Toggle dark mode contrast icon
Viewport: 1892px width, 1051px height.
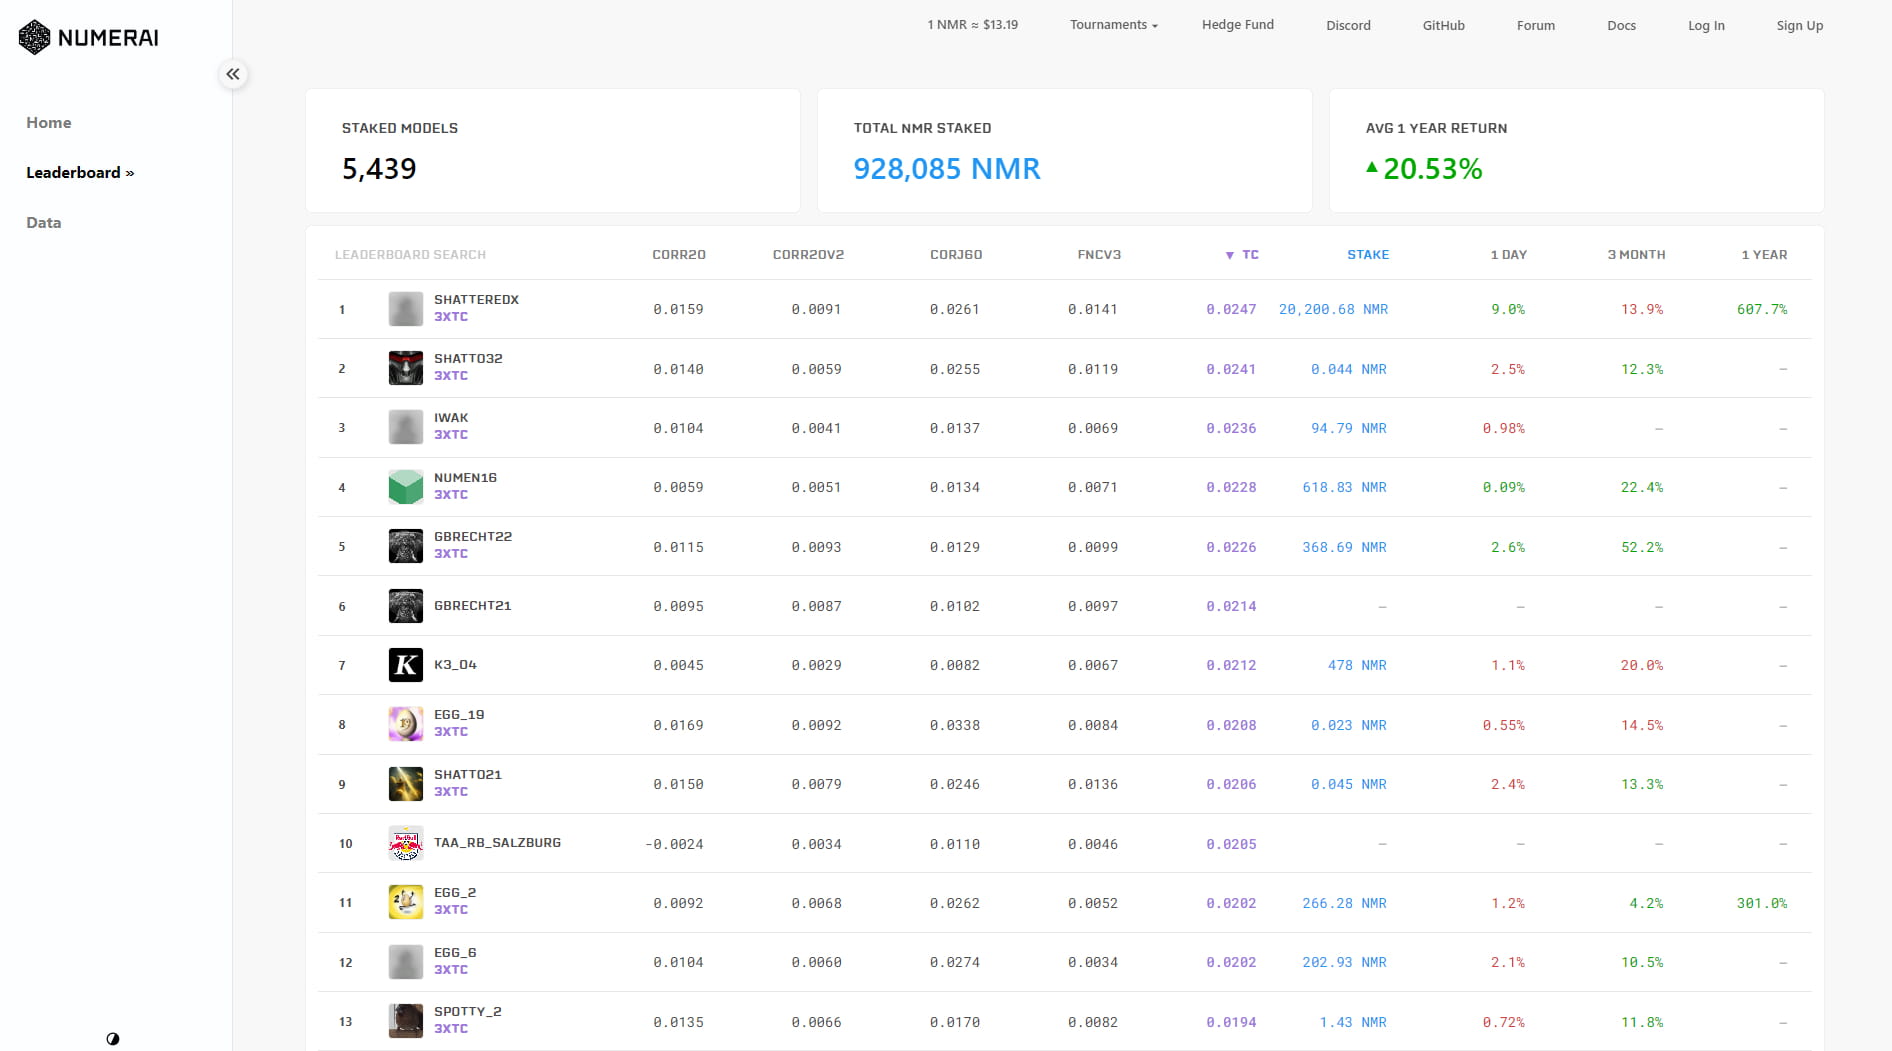pyautogui.click(x=113, y=1039)
